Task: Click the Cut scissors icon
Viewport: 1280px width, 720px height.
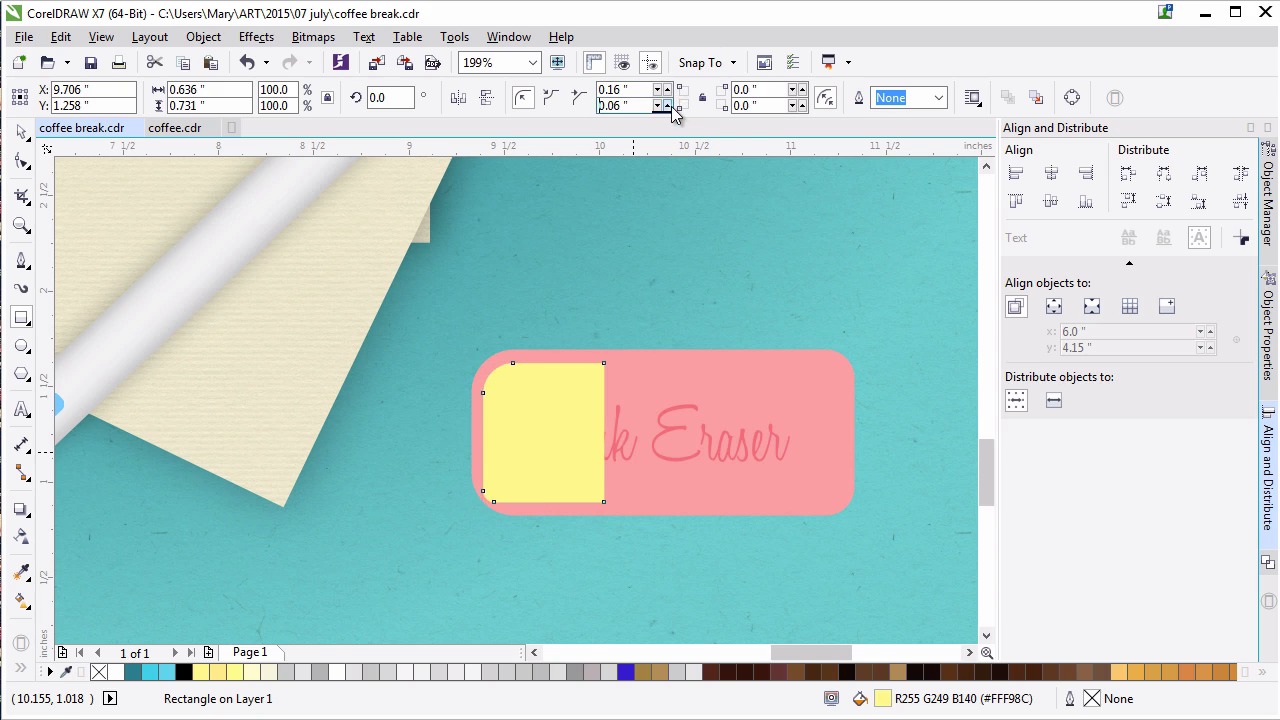Action: coord(154,63)
